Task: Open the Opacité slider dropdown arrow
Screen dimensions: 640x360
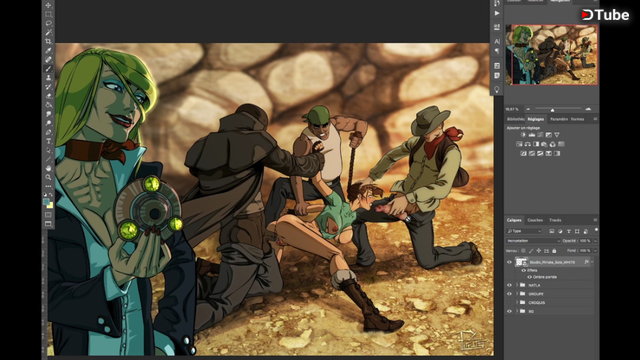Action: 595,241
